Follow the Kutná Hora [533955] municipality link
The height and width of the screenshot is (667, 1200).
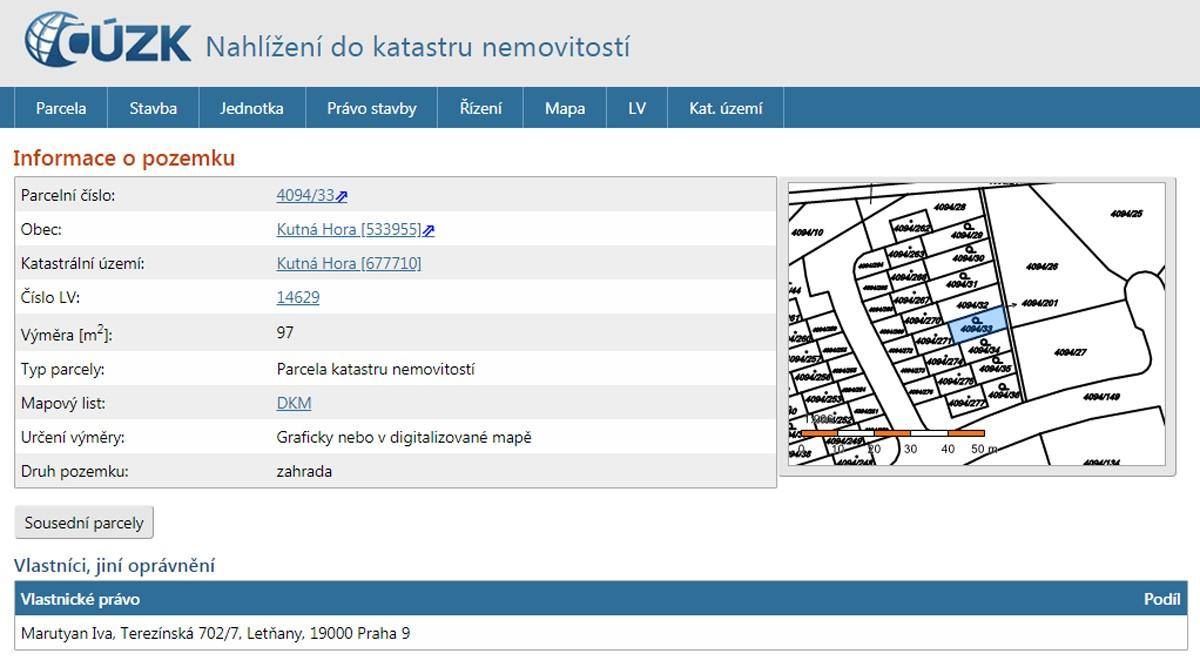tap(348, 230)
